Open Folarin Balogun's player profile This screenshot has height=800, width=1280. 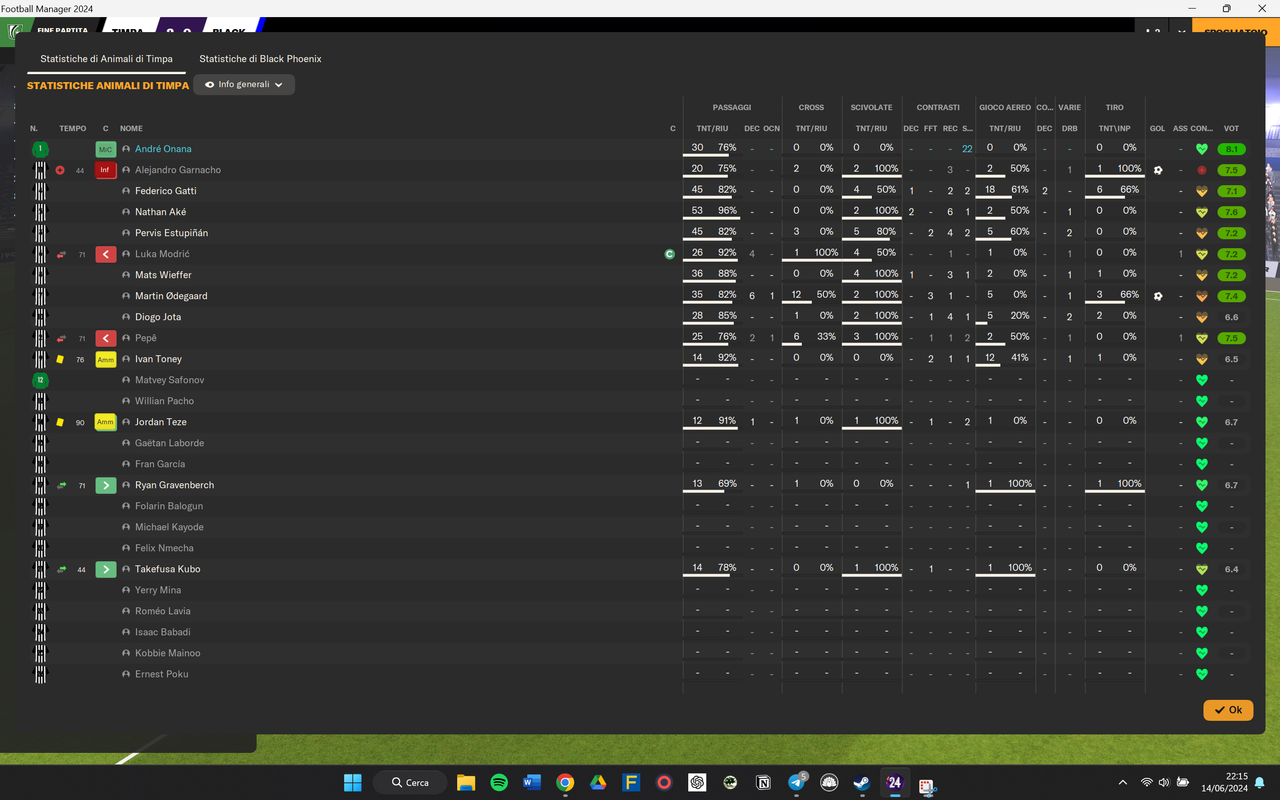pos(169,506)
